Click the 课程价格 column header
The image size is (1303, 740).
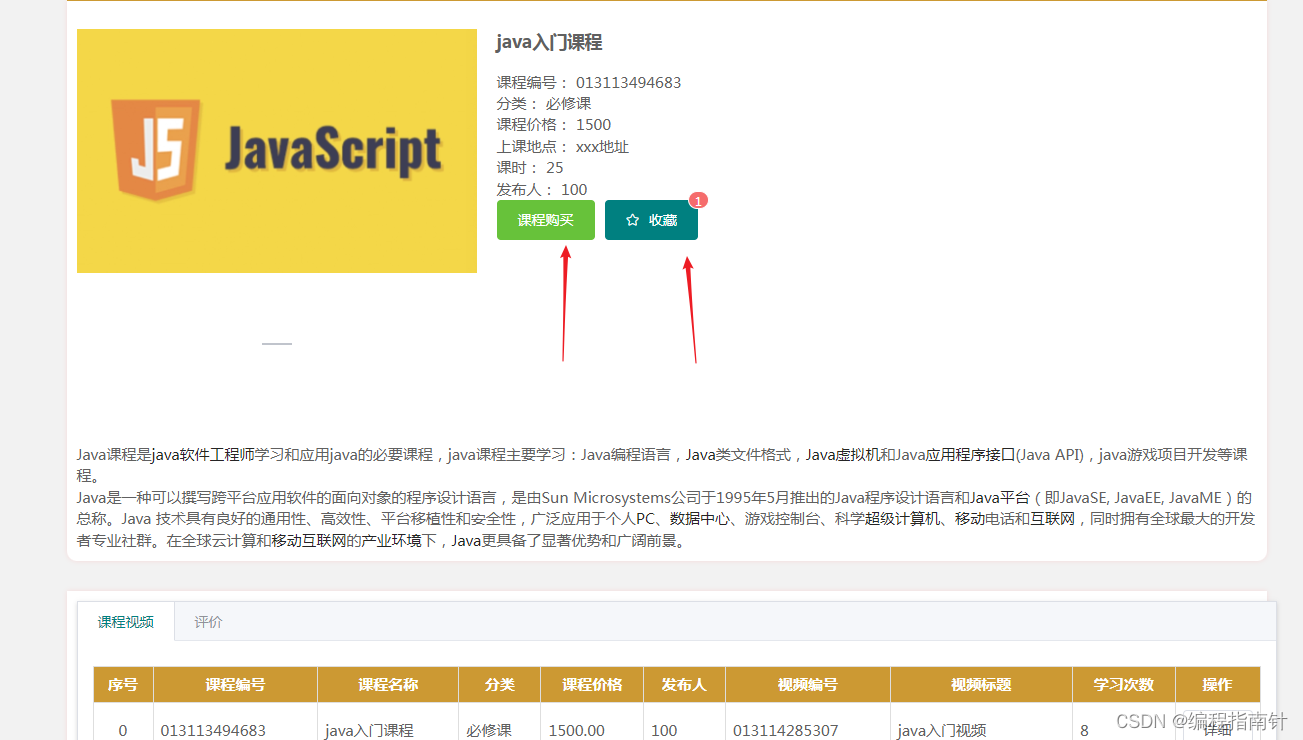589,684
